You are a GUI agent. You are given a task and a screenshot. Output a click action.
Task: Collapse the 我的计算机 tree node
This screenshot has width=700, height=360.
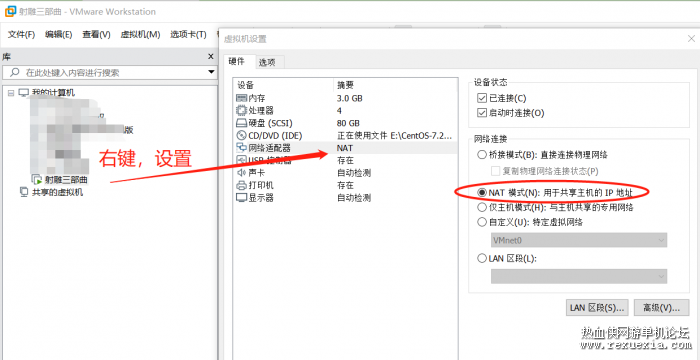pyautogui.click(x=11, y=93)
